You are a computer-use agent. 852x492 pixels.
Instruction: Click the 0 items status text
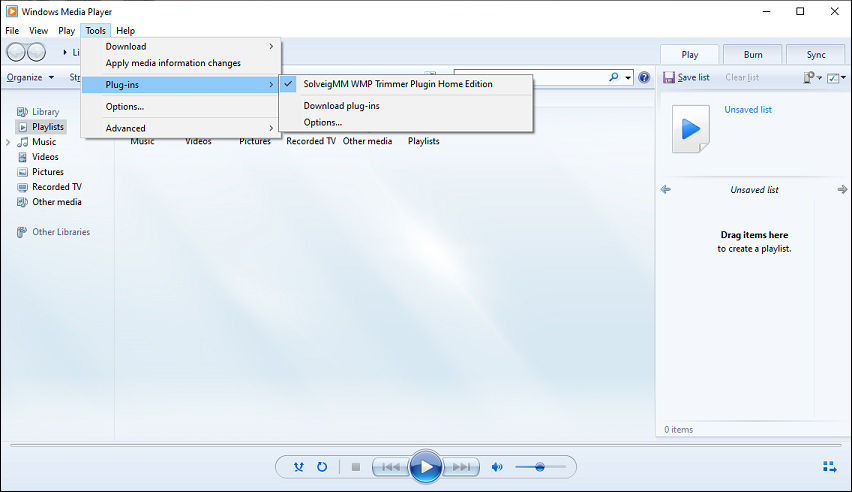tap(679, 429)
